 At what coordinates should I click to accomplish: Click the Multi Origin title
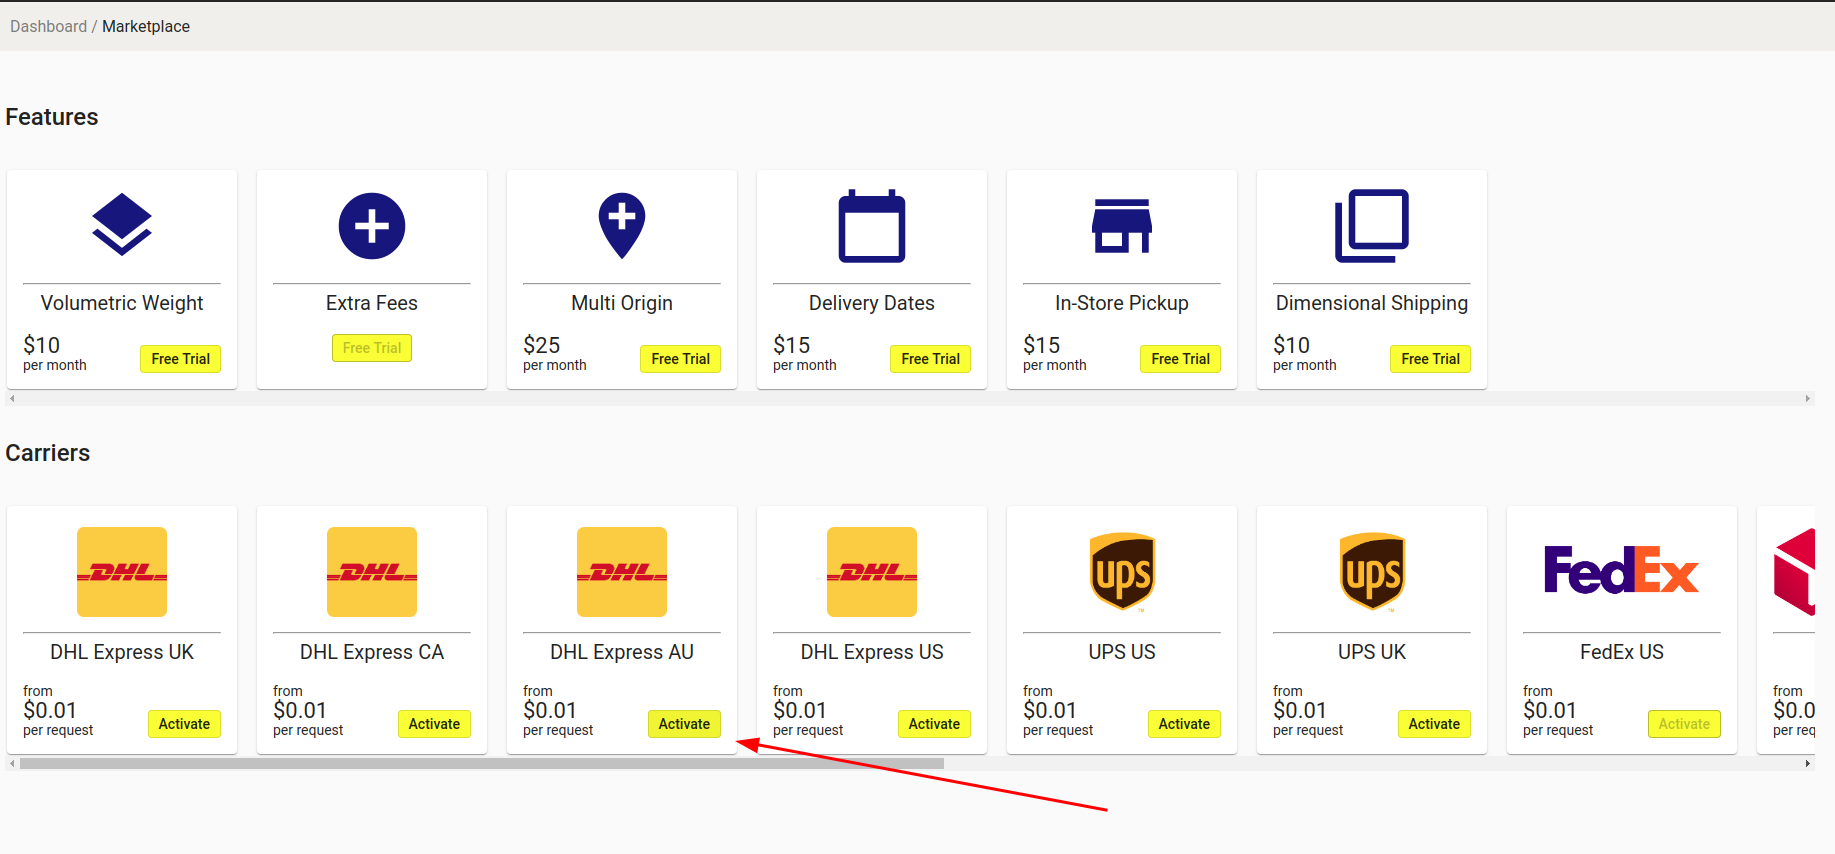point(622,303)
